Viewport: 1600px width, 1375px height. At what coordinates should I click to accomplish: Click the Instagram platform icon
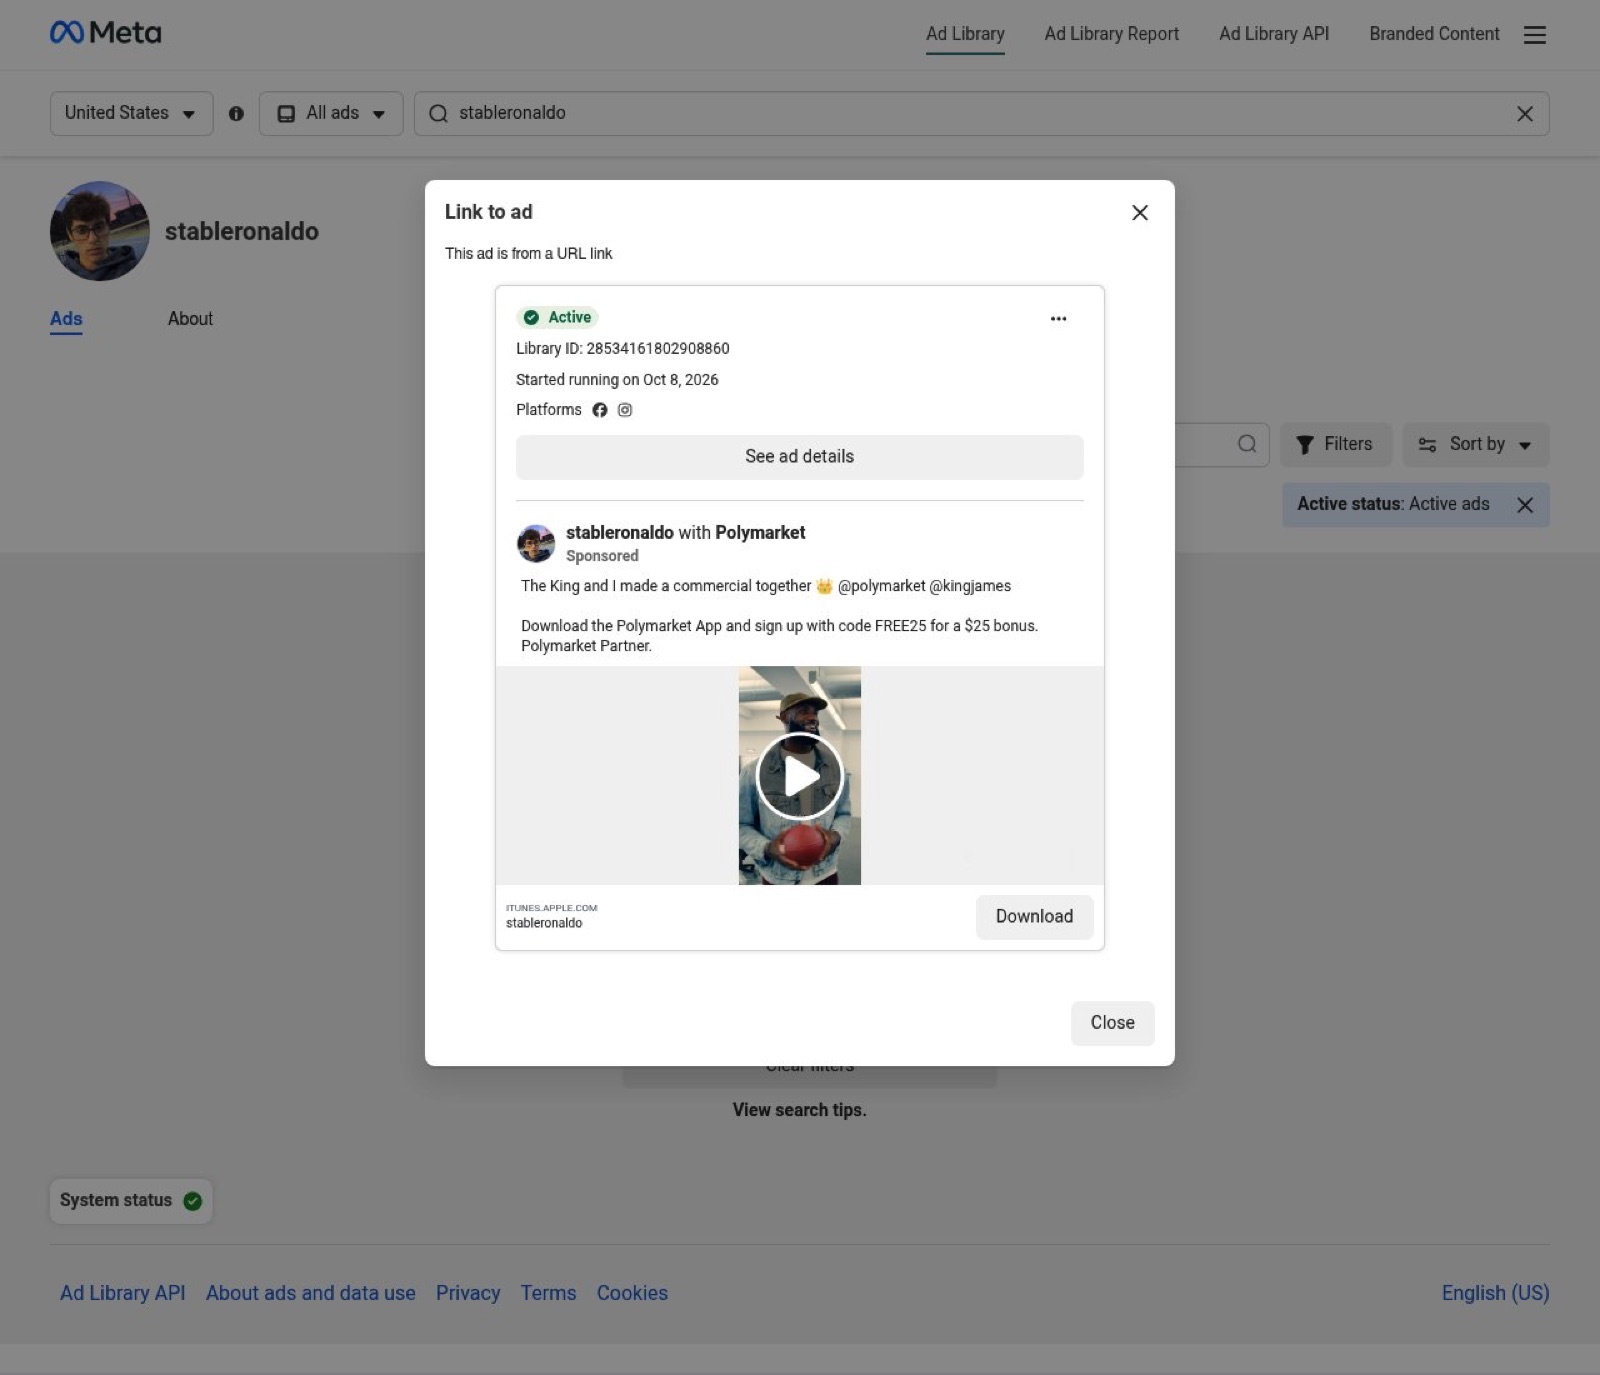click(x=625, y=410)
